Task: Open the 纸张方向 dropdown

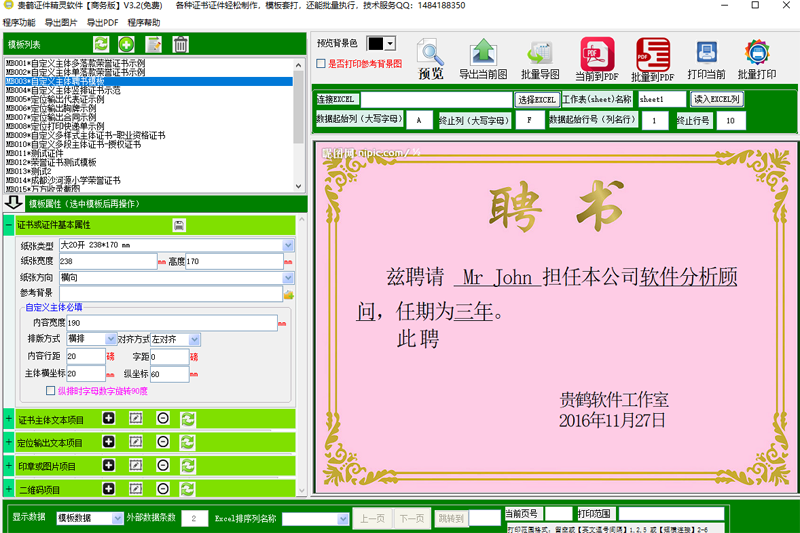Action: pos(288,277)
